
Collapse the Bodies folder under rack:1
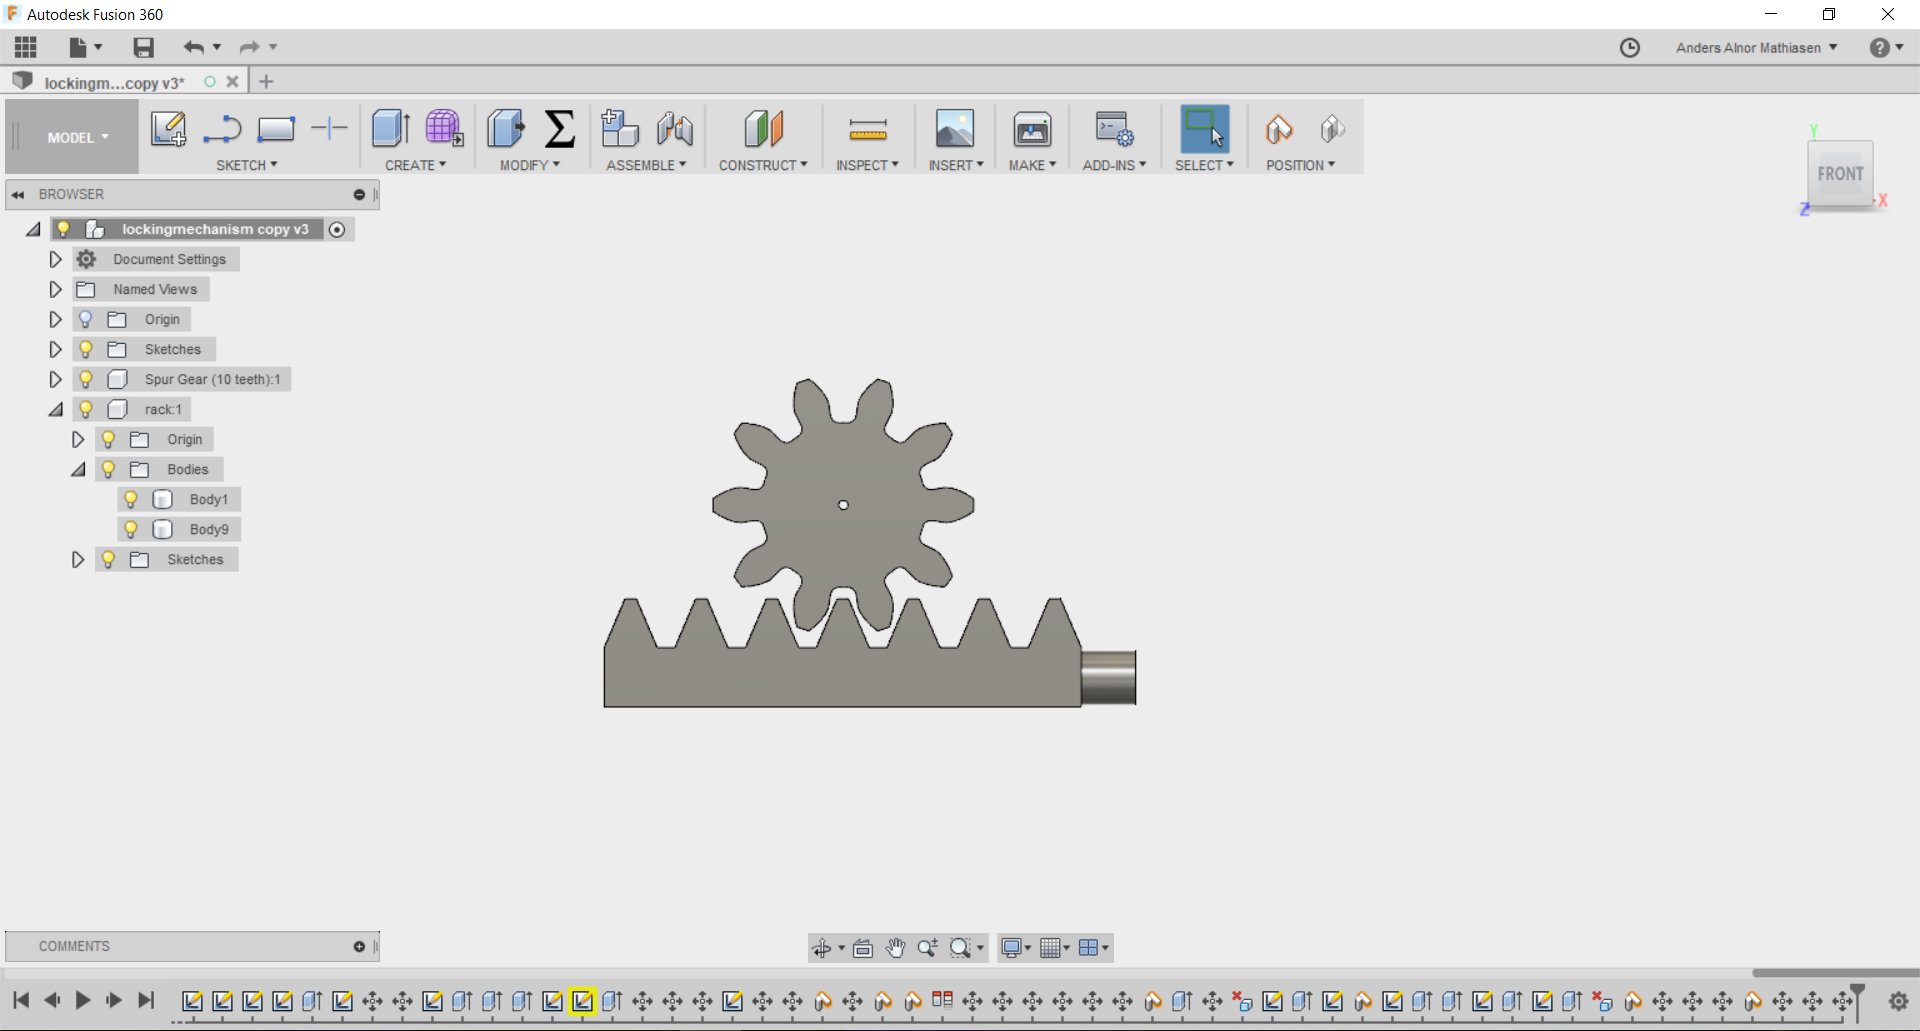pos(78,469)
